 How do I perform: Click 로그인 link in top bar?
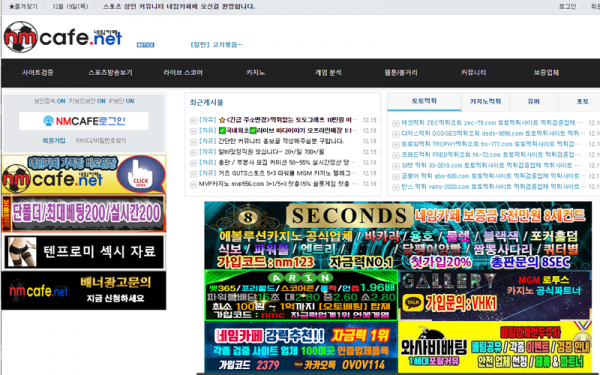567,7
